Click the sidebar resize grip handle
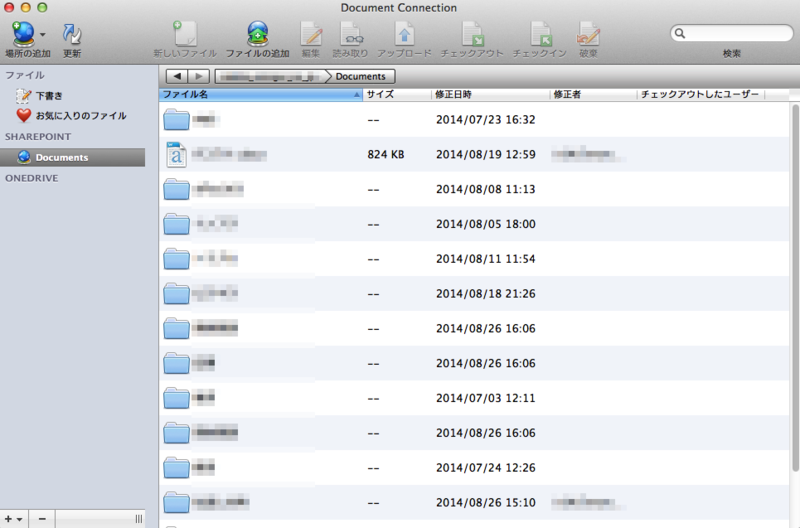The image size is (800, 528). [139, 519]
